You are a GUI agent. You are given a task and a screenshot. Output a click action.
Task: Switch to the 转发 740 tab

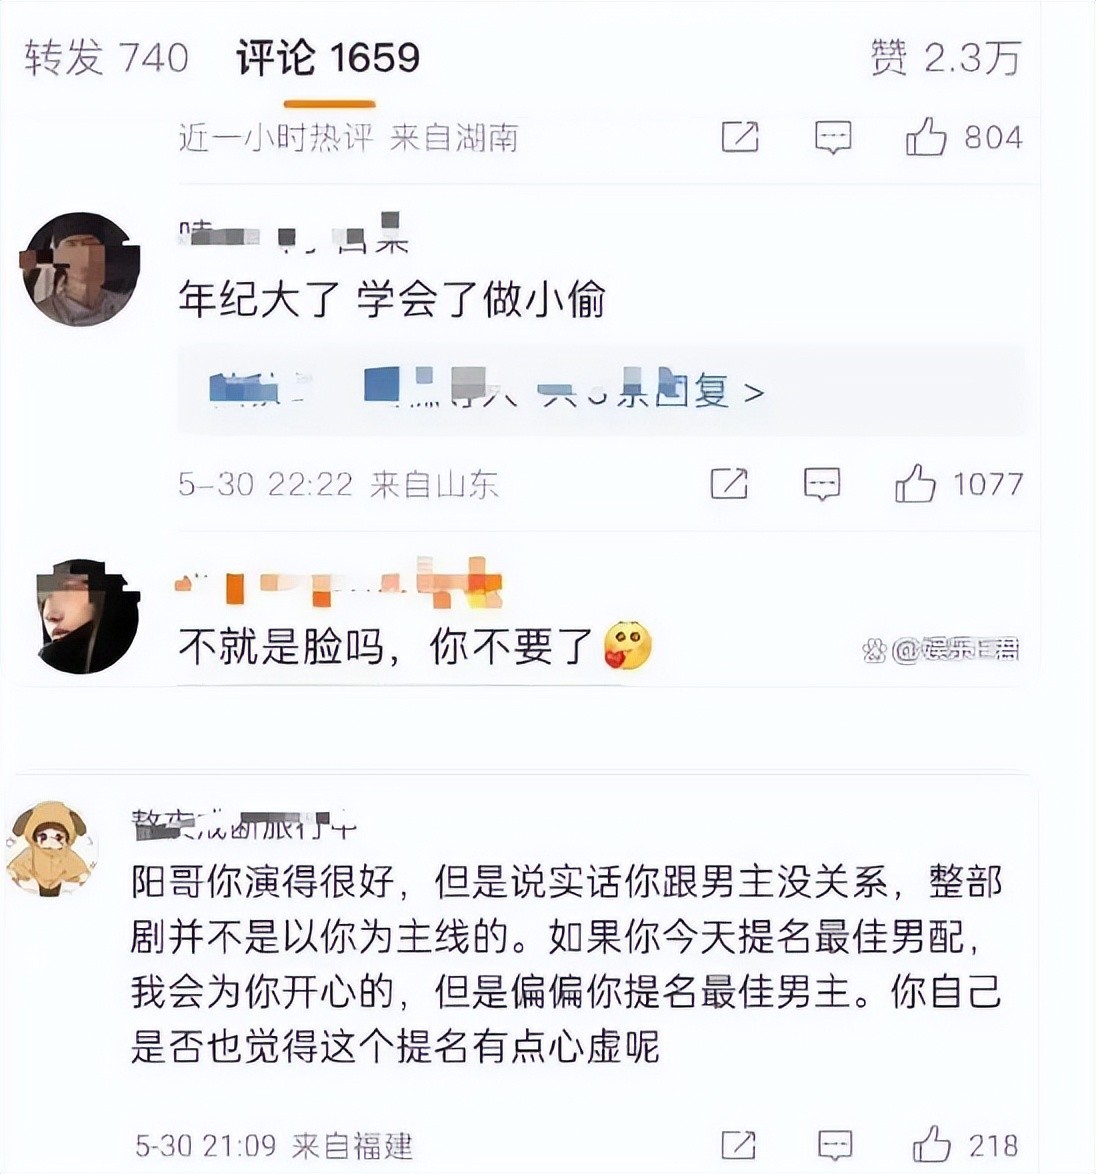[106, 58]
